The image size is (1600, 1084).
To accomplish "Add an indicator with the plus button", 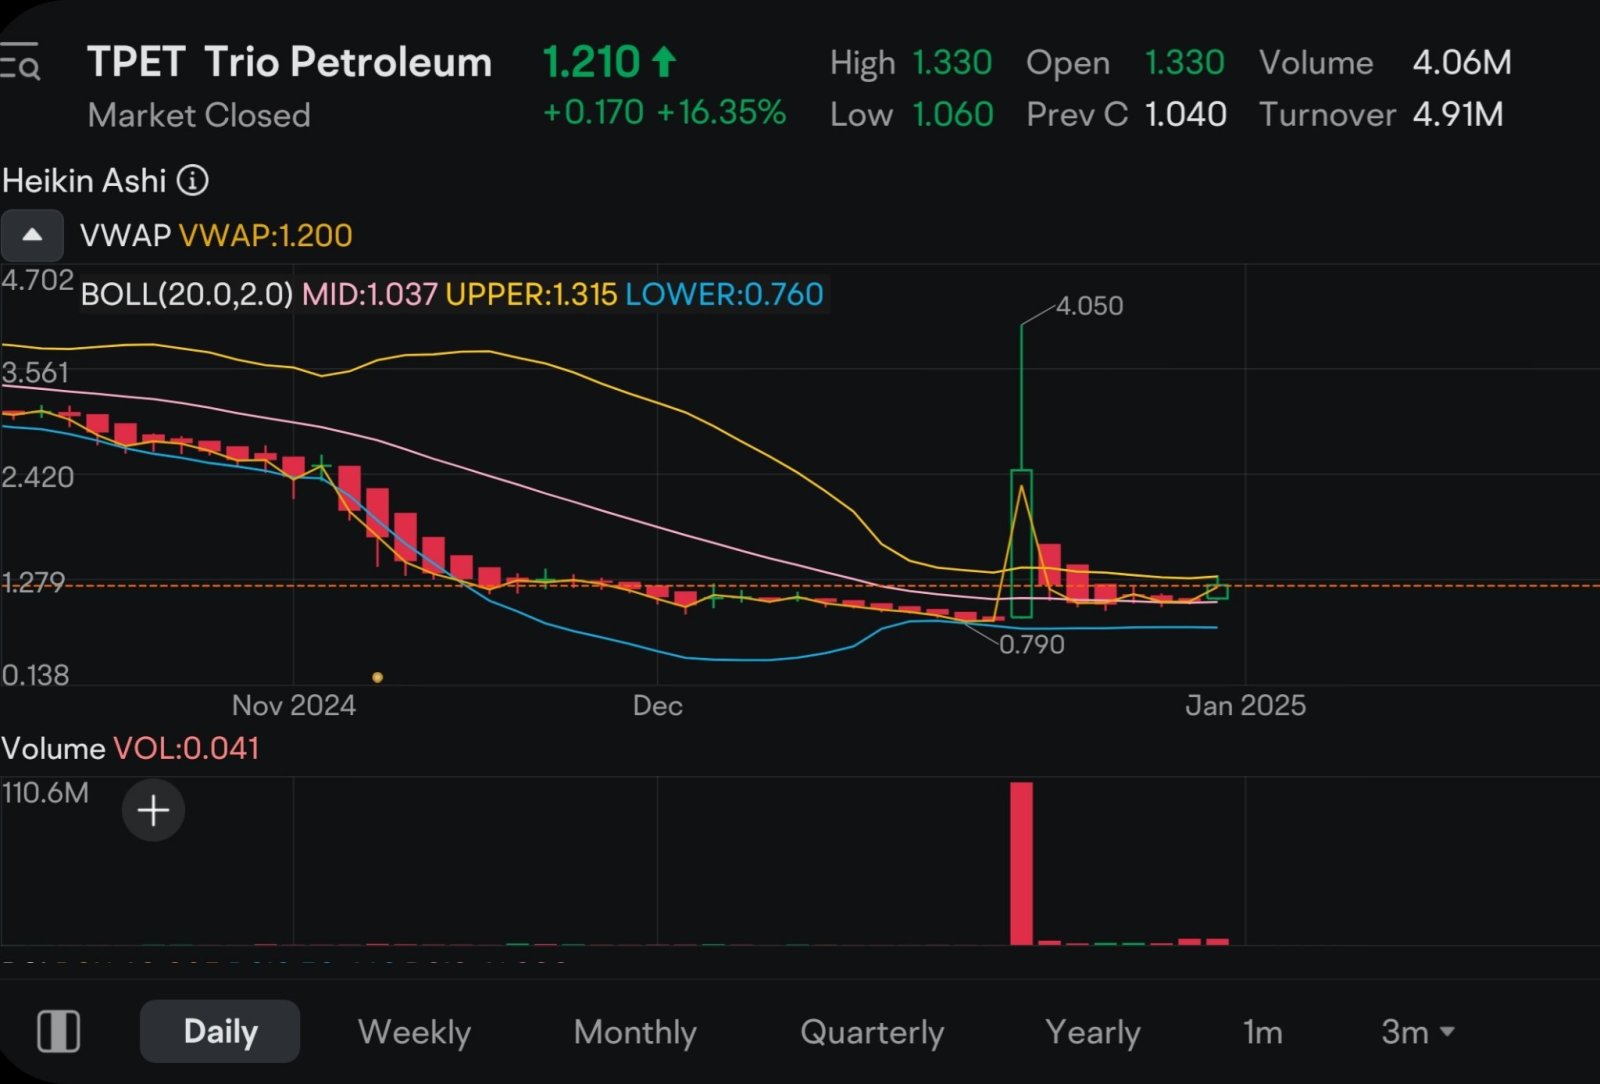I will pyautogui.click(x=153, y=810).
